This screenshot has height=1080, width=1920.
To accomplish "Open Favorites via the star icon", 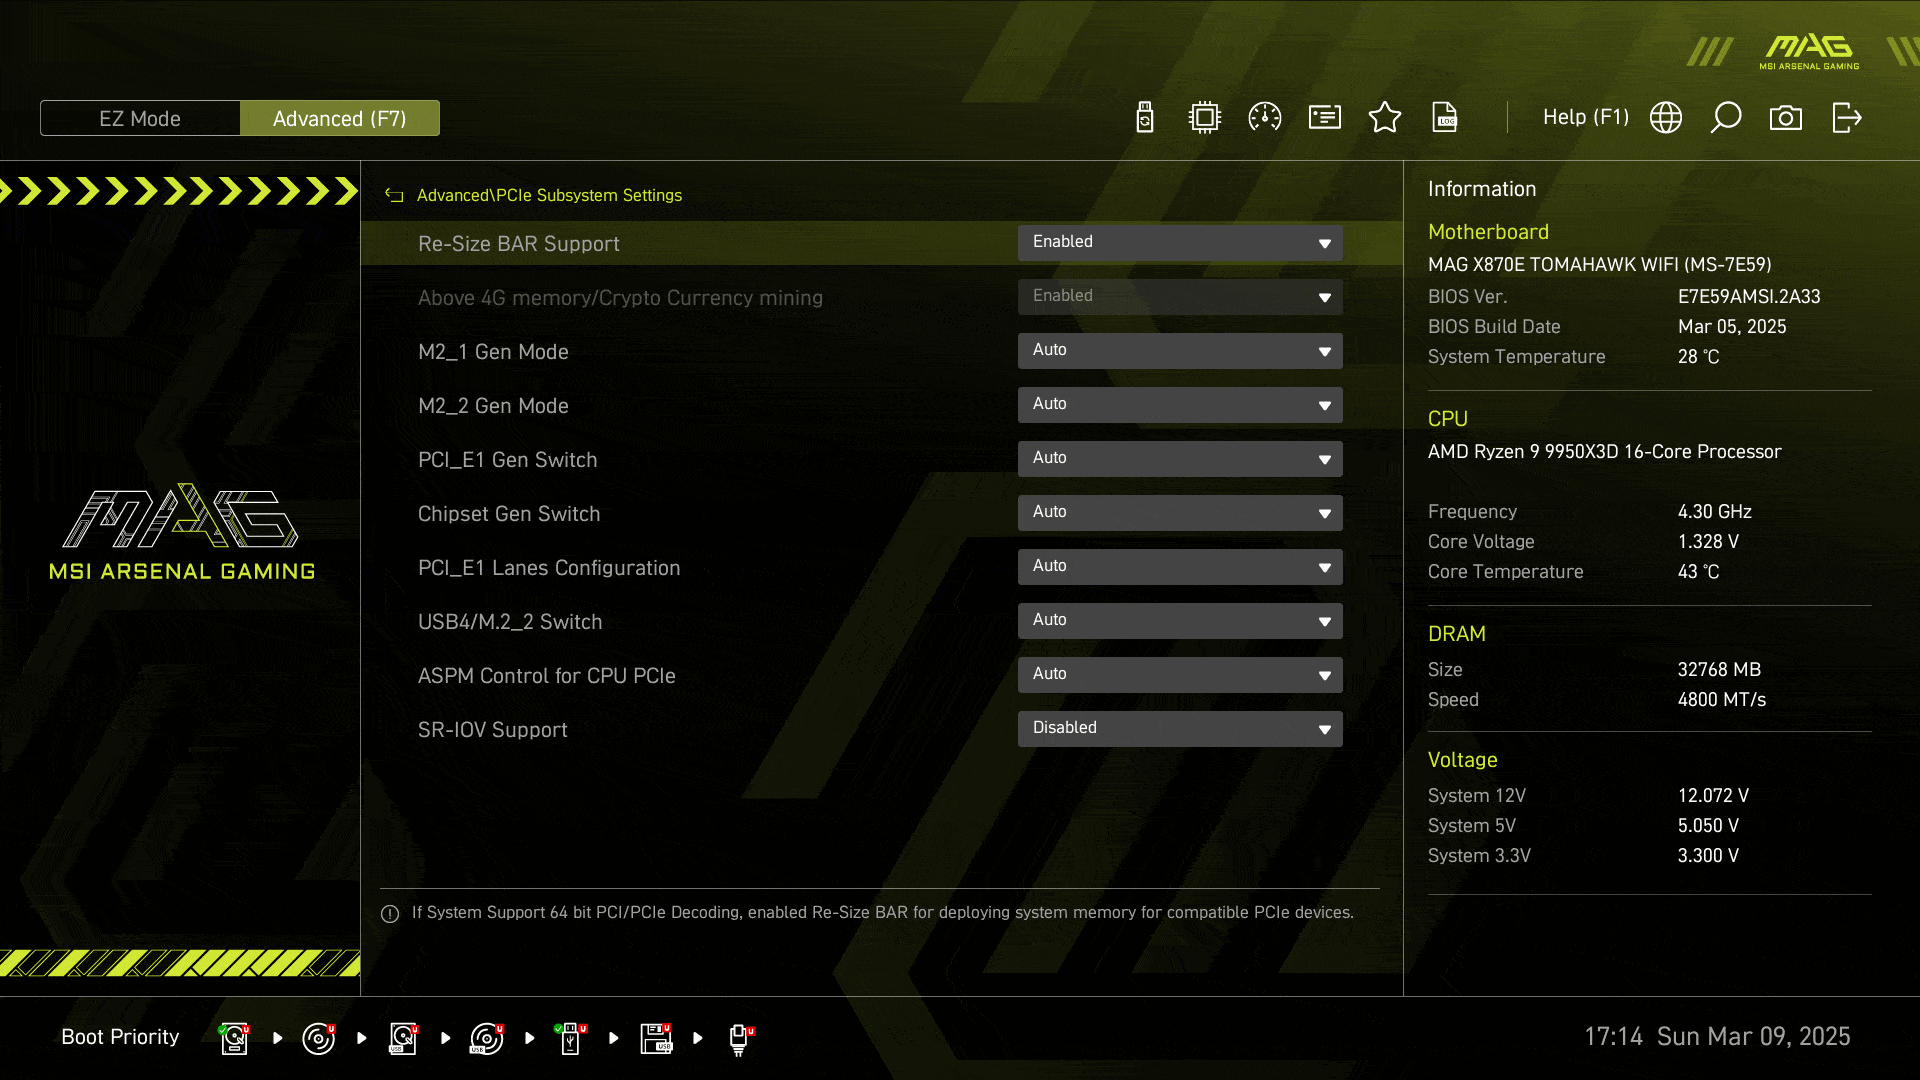I will [x=1385, y=118].
